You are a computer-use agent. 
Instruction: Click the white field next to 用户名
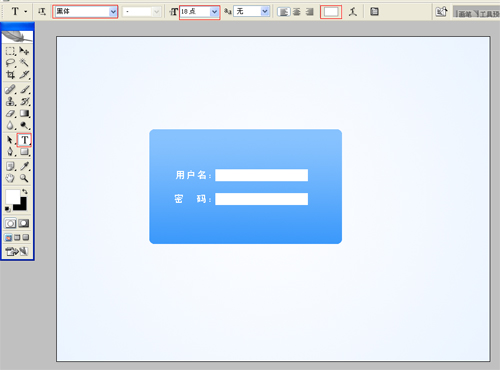click(262, 175)
